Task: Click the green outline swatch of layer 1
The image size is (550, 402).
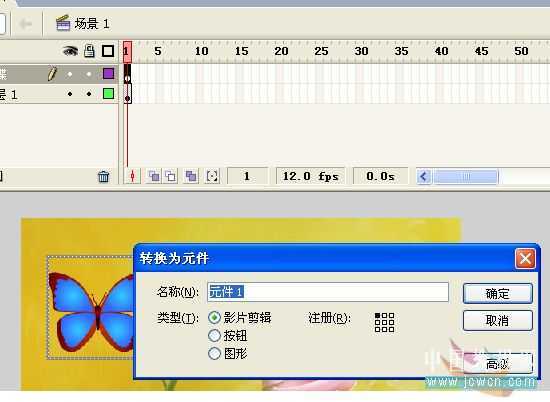Action: [108, 94]
